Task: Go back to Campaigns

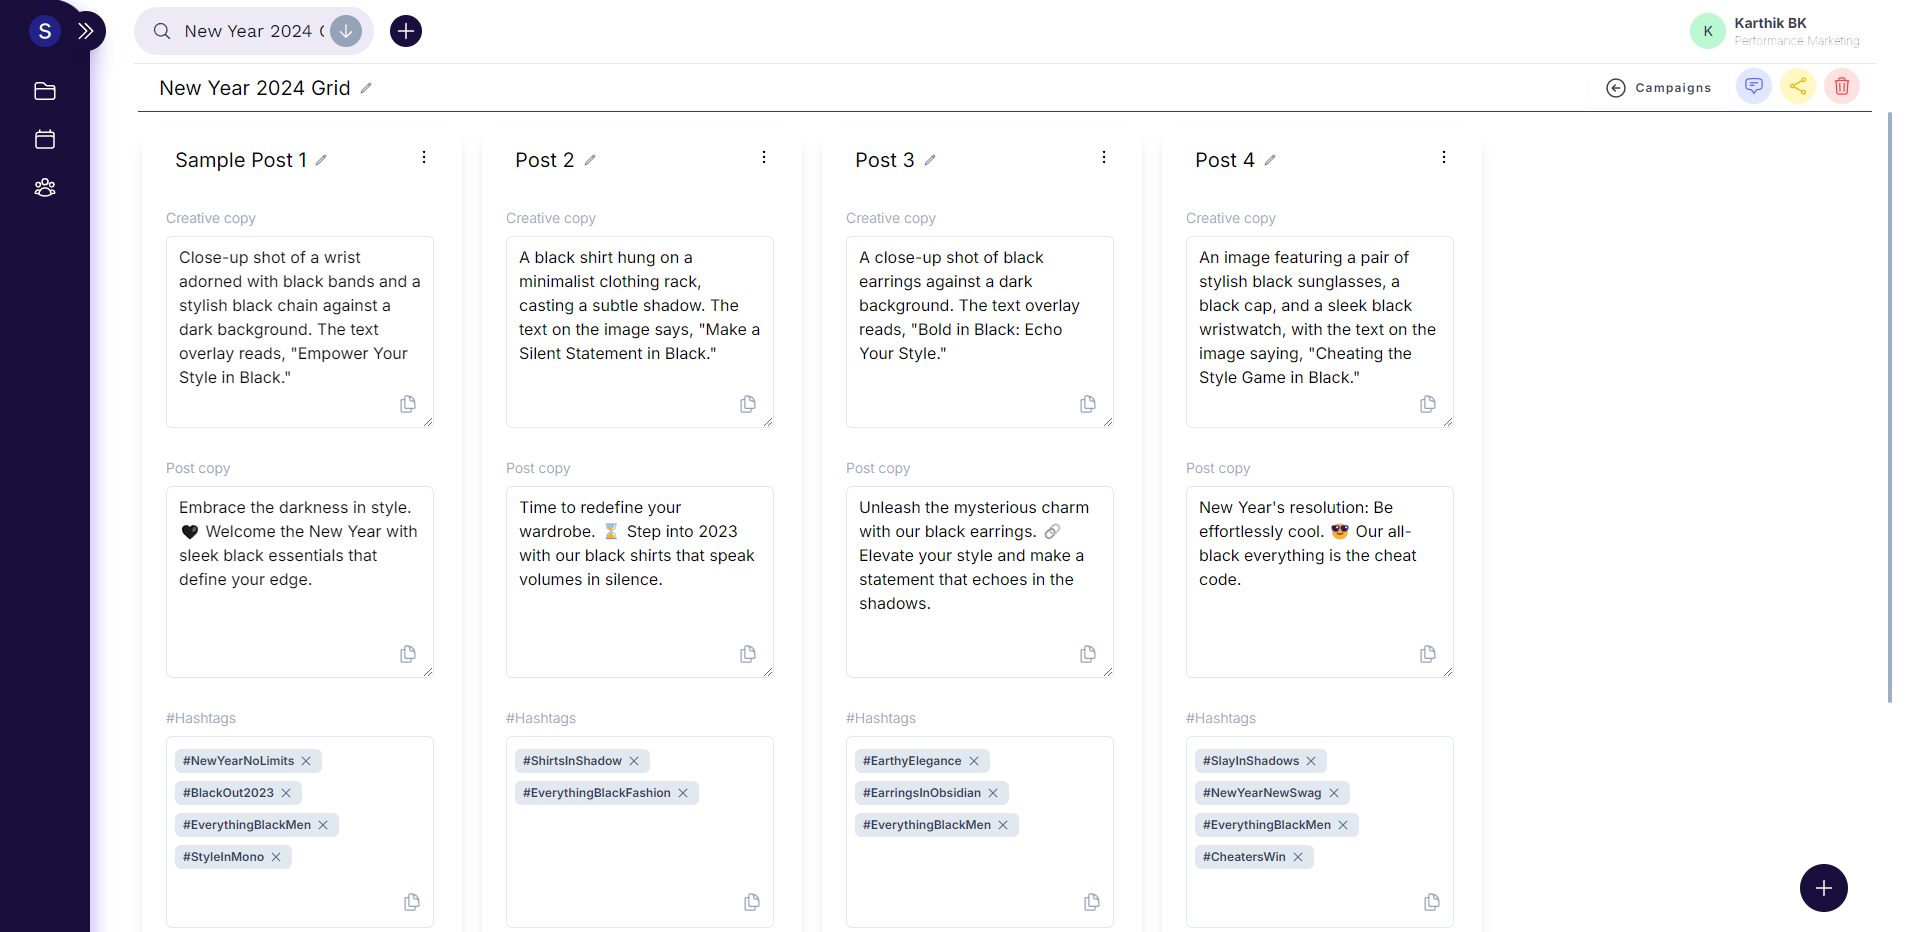Action: pos(1659,88)
